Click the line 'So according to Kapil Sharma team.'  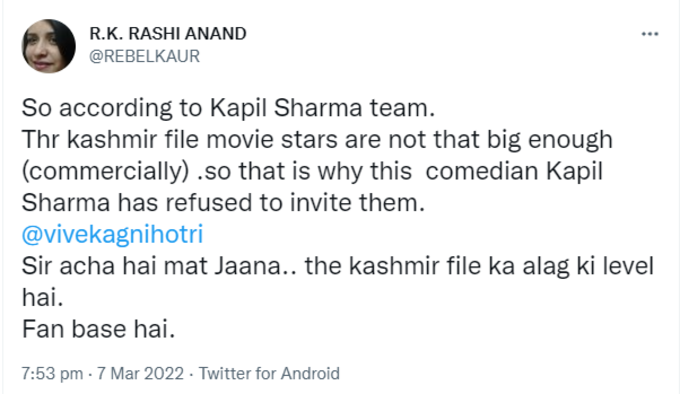[x=228, y=108]
